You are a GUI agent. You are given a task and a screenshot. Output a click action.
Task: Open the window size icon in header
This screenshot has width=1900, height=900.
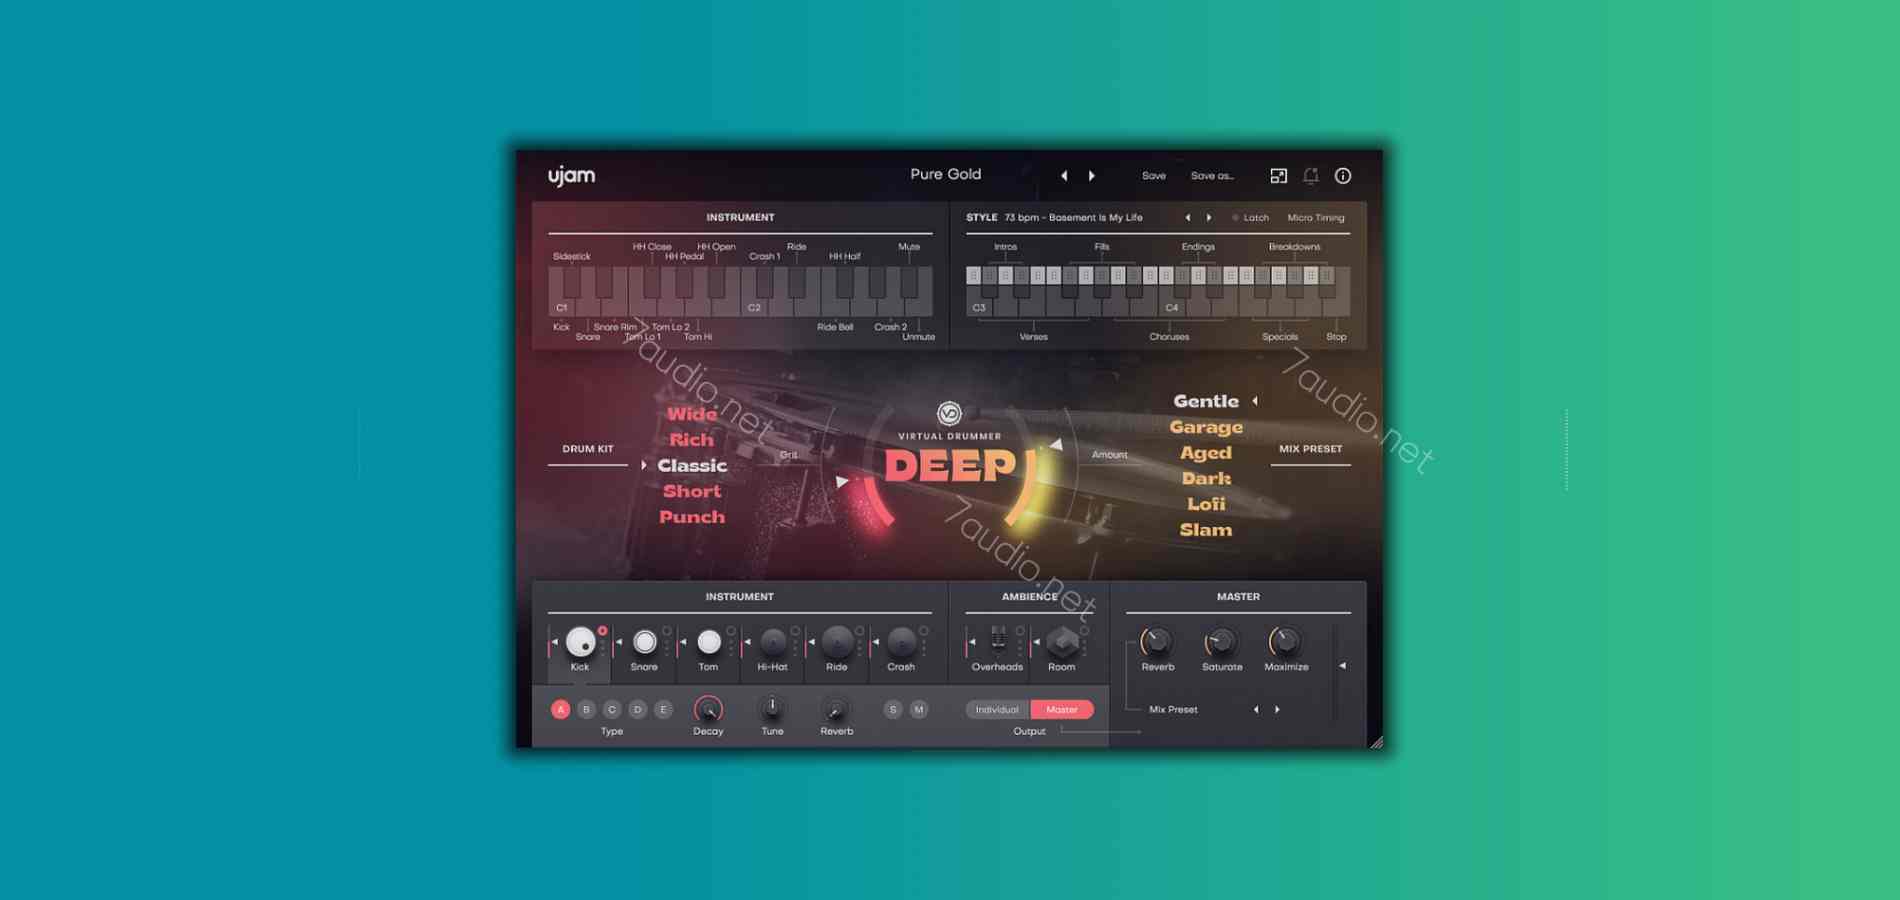point(1278,176)
